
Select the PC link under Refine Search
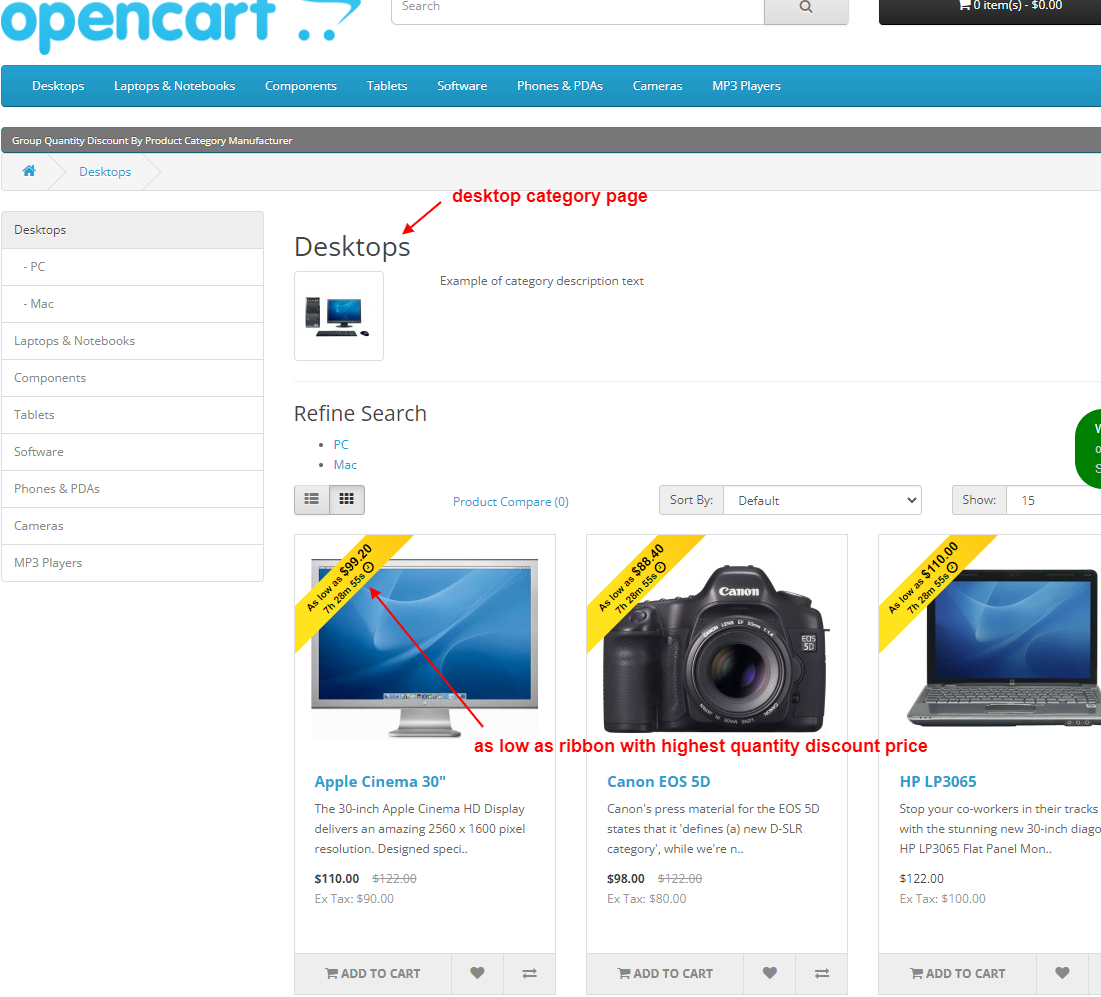340,444
